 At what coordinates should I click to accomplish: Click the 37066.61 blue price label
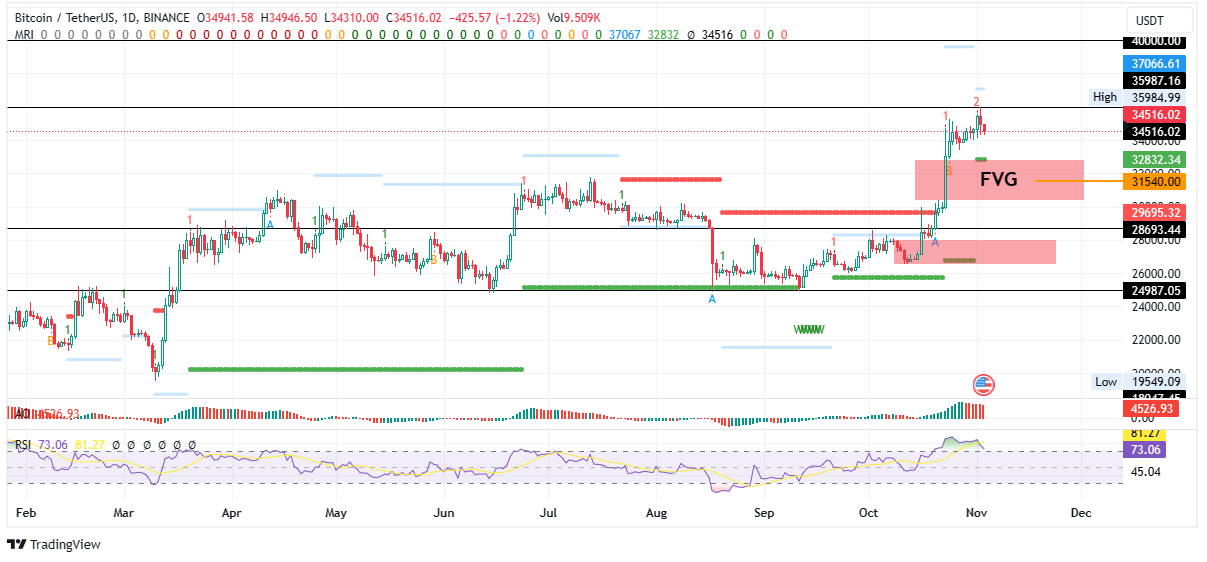click(1153, 62)
